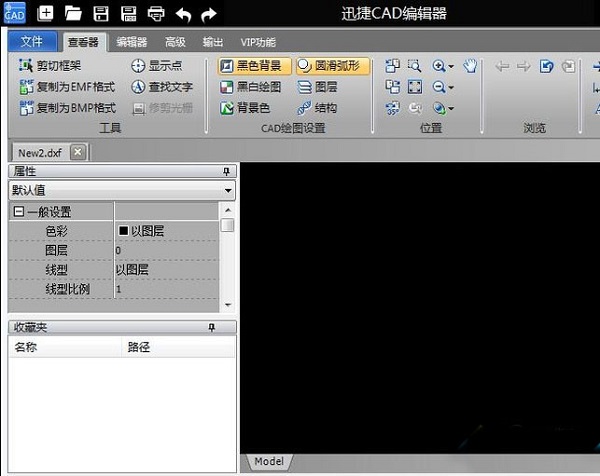Switch to the 高级 advanced tab
Viewport: 600px width, 476px height.
point(175,42)
